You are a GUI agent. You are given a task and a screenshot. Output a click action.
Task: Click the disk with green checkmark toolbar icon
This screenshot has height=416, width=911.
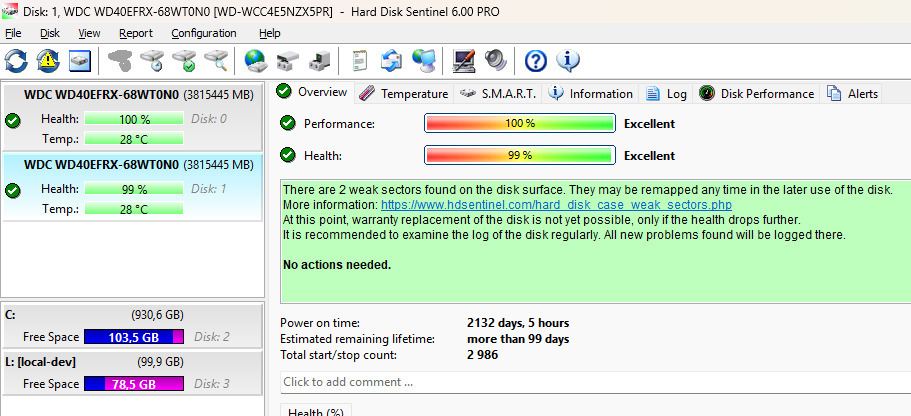(184, 61)
